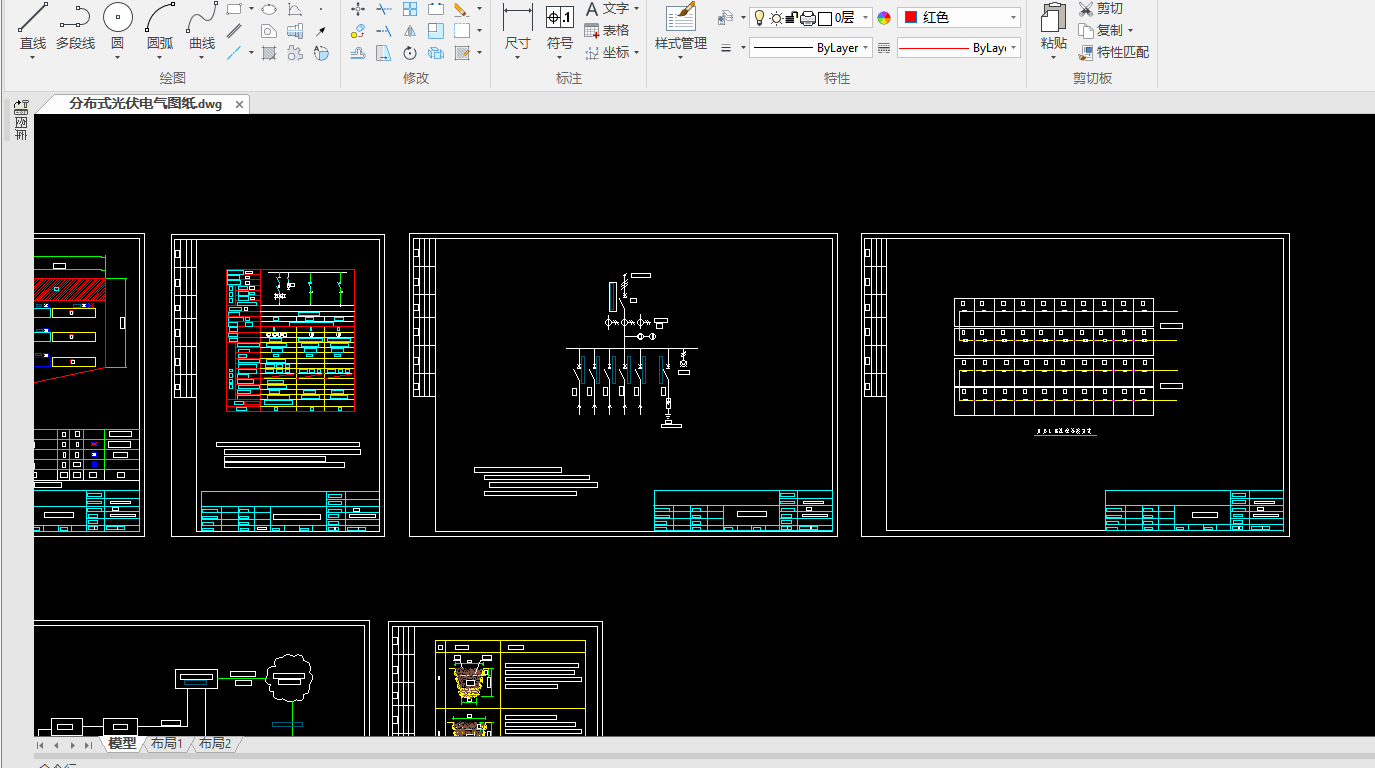Activate the 多段线 polyline tool
Image resolution: width=1375 pixels, height=768 pixels.
pos(75,25)
